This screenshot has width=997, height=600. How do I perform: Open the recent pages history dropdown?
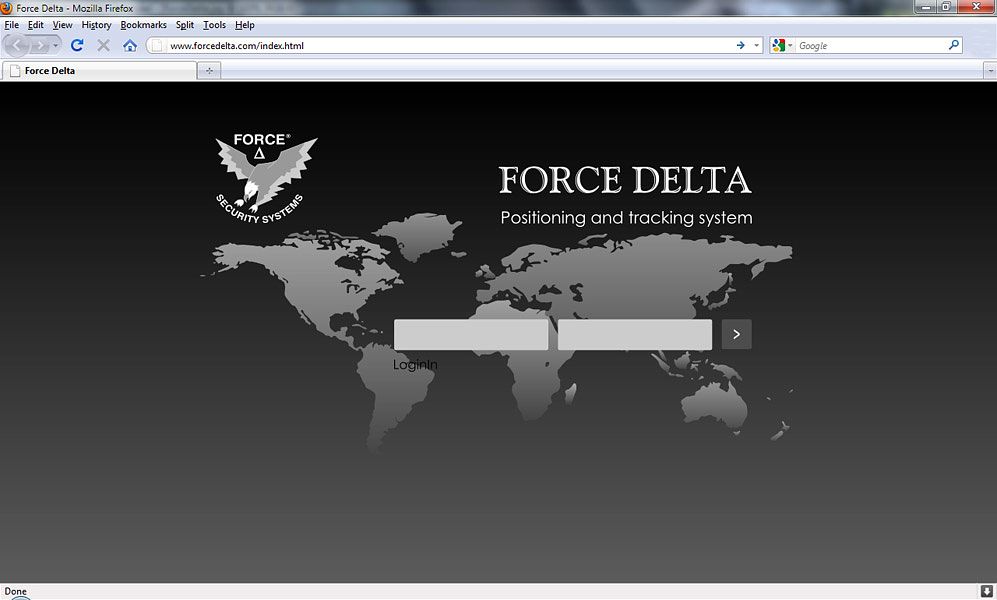click(54, 45)
